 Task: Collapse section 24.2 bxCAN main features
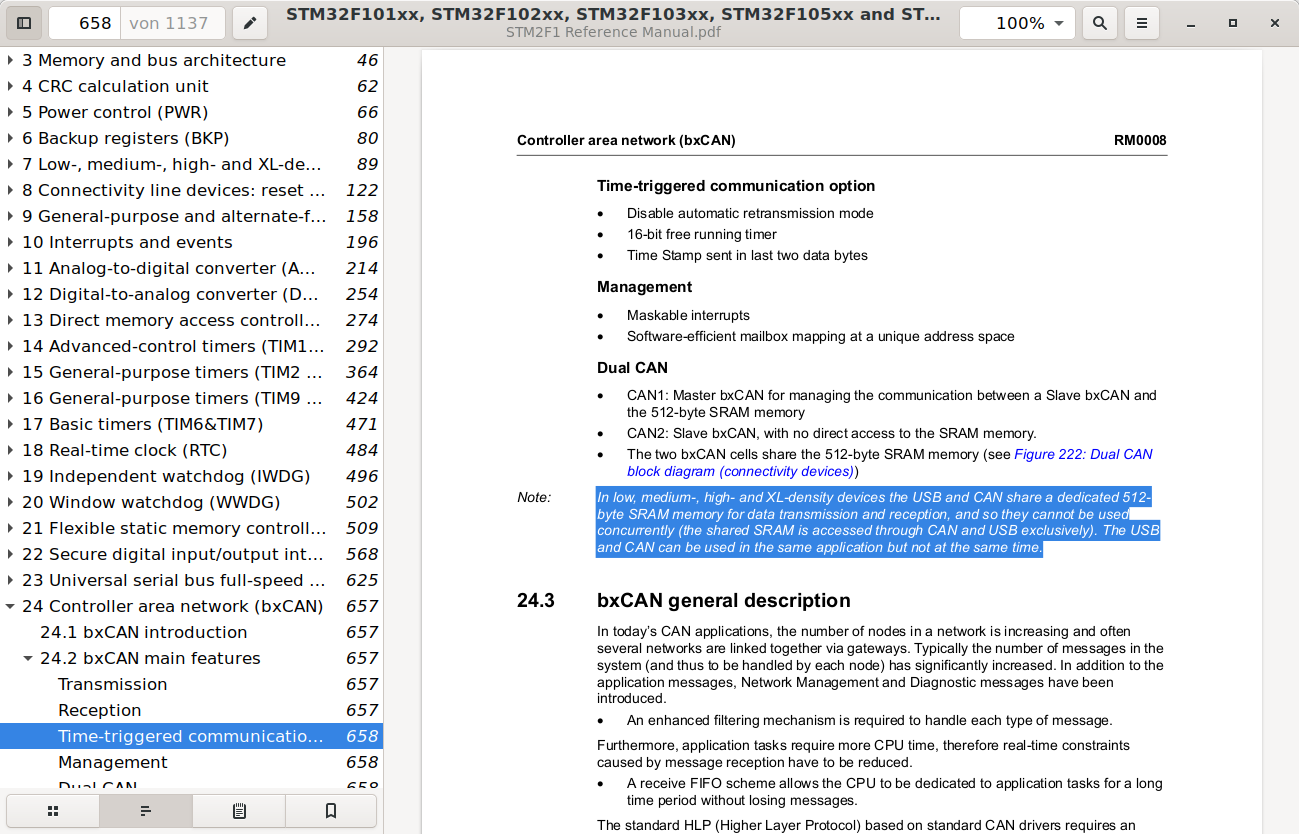[28, 658]
